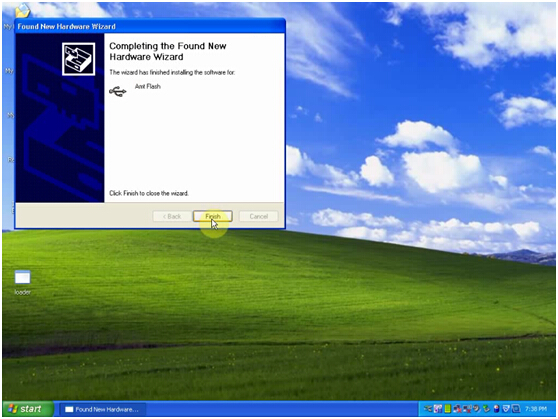This screenshot has width=558, height=419.
Task: Click the grayed-out Back button
Action: (x=172, y=216)
